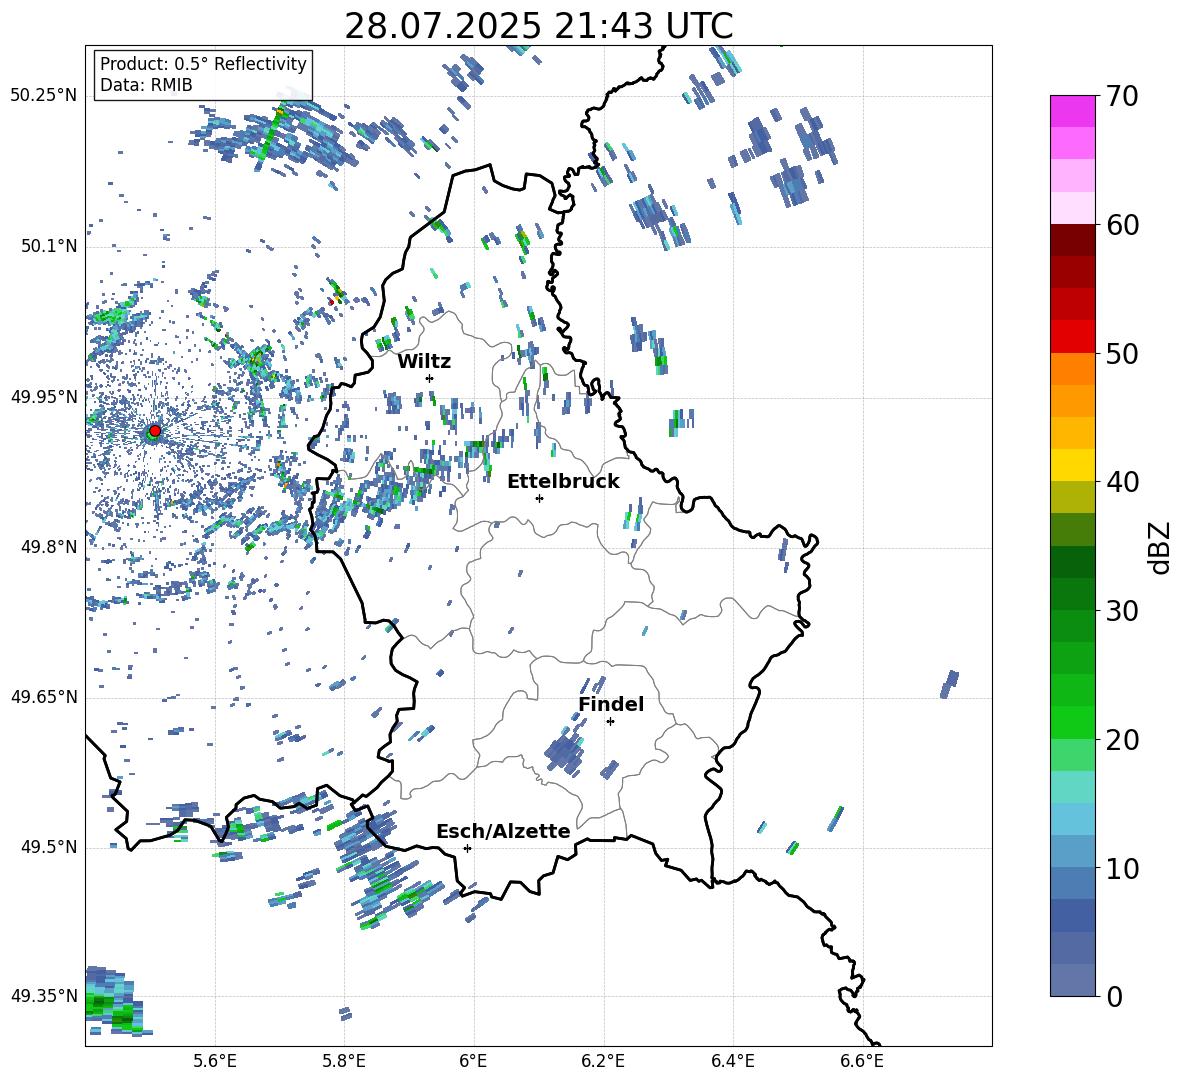Click the 6.6°E longitude label
Viewport: 1184px width, 1081px height.
[x=862, y=1062]
